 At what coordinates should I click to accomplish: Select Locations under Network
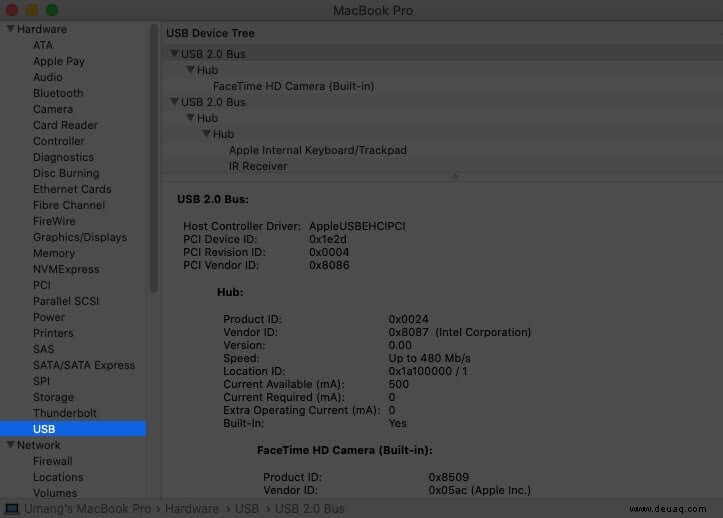click(x=58, y=477)
